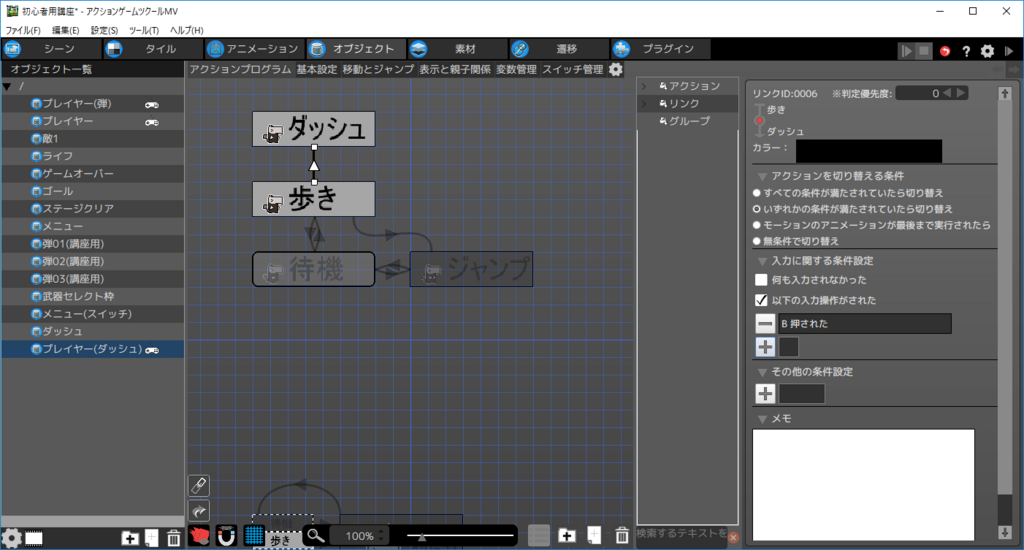
Task: Open the ヘルプ(H) menu
Action: [187, 30]
